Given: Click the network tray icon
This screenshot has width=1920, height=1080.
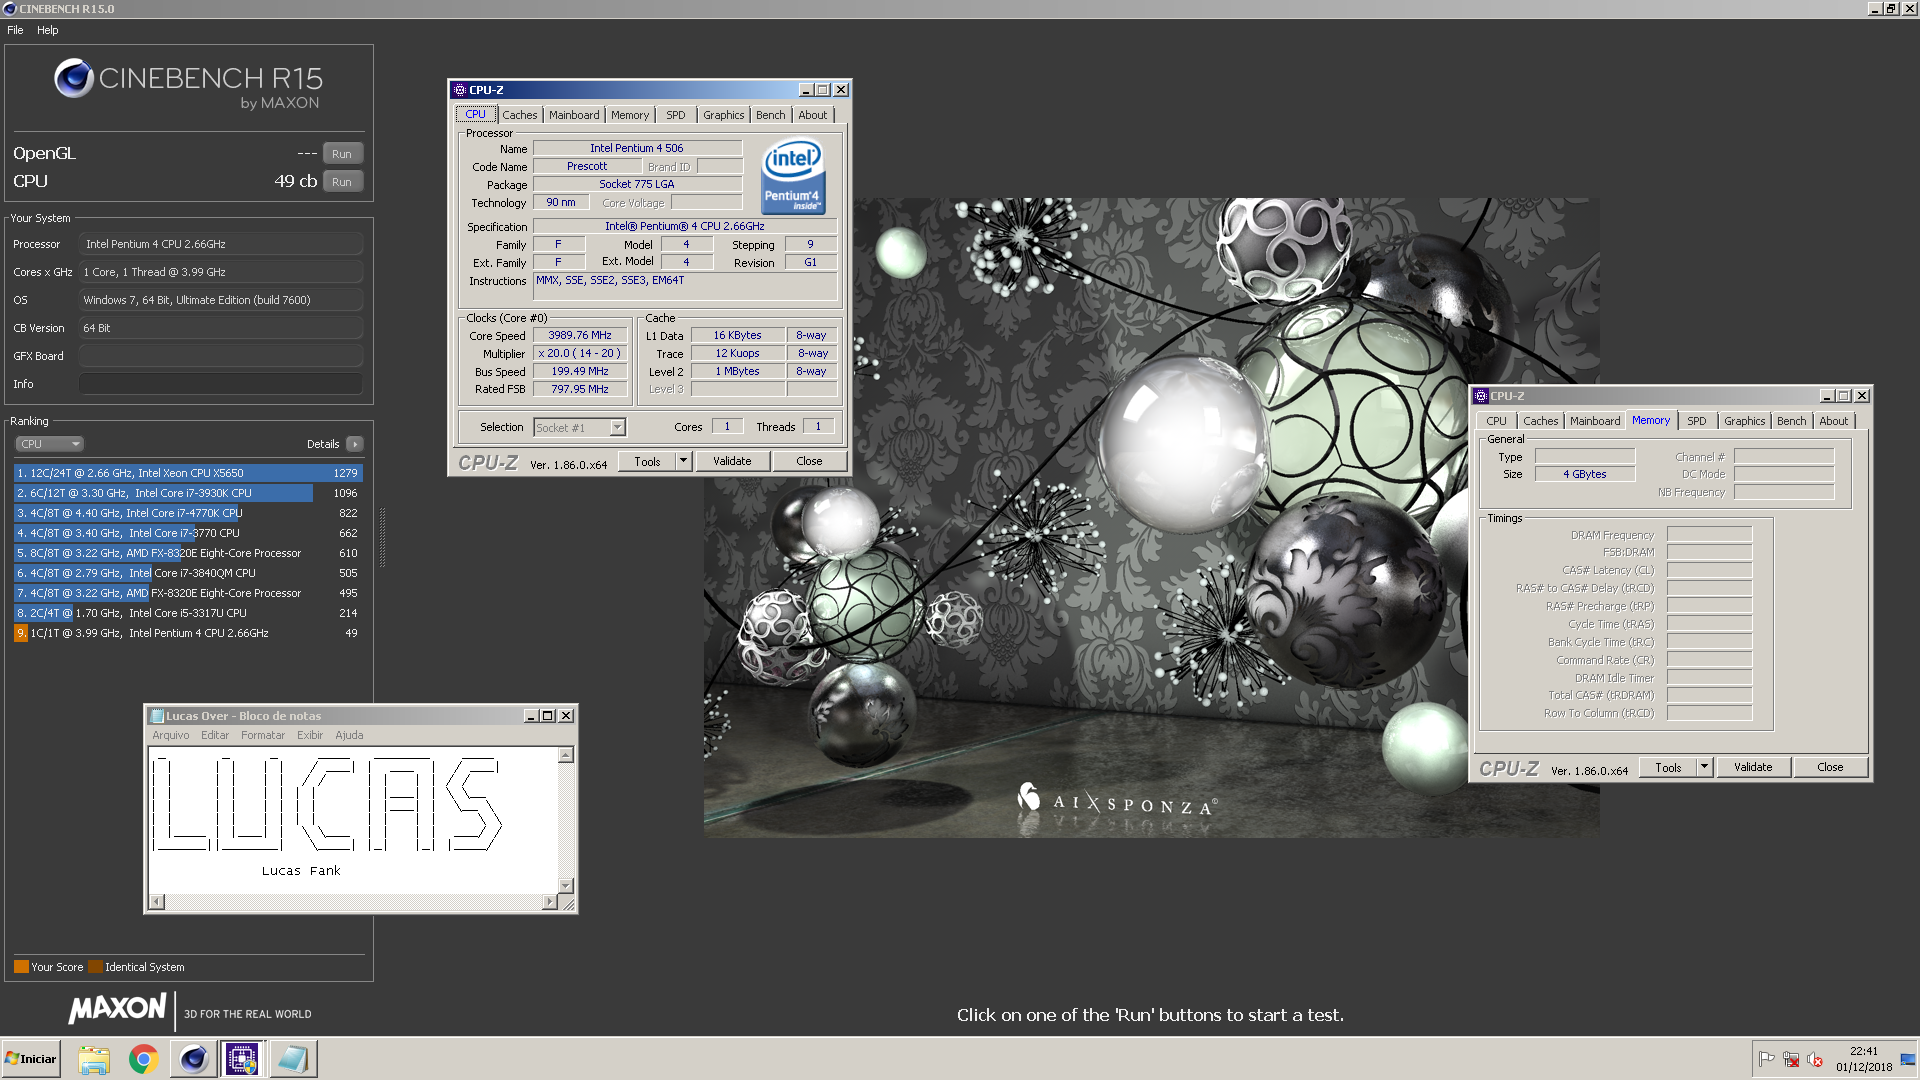Looking at the screenshot, I should pos(1790,1059).
